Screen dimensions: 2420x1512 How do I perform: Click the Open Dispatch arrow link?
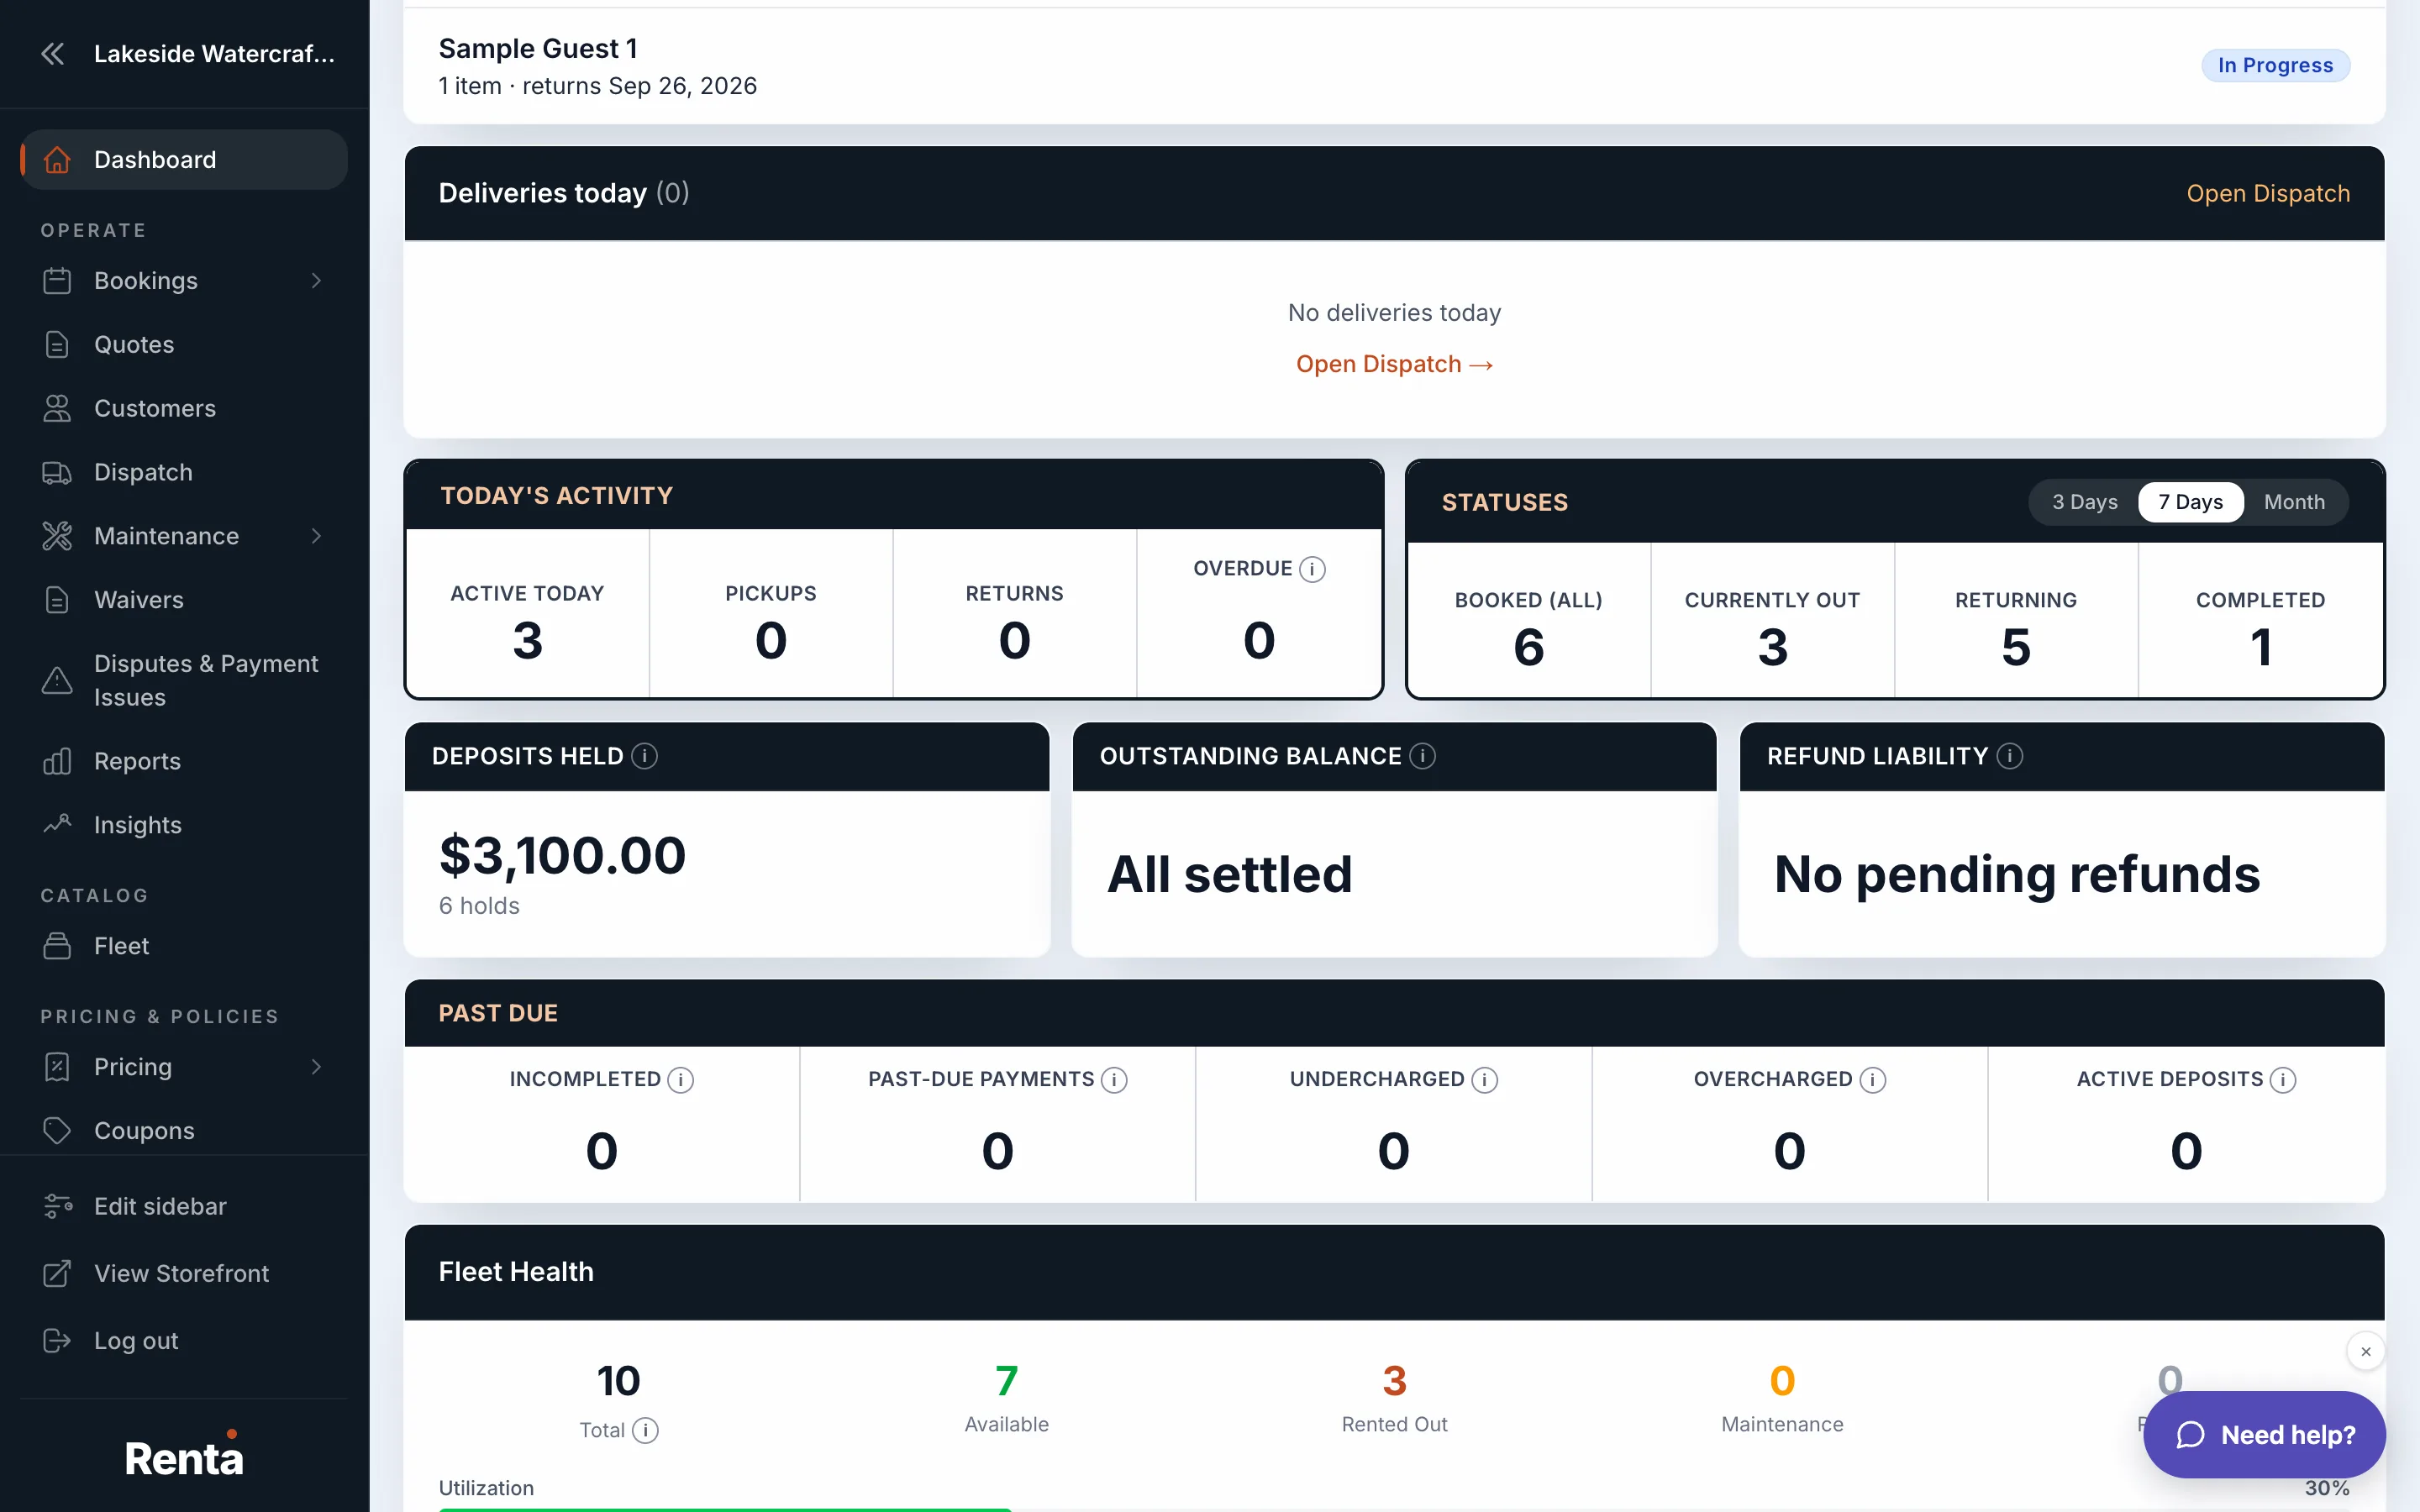[1394, 365]
